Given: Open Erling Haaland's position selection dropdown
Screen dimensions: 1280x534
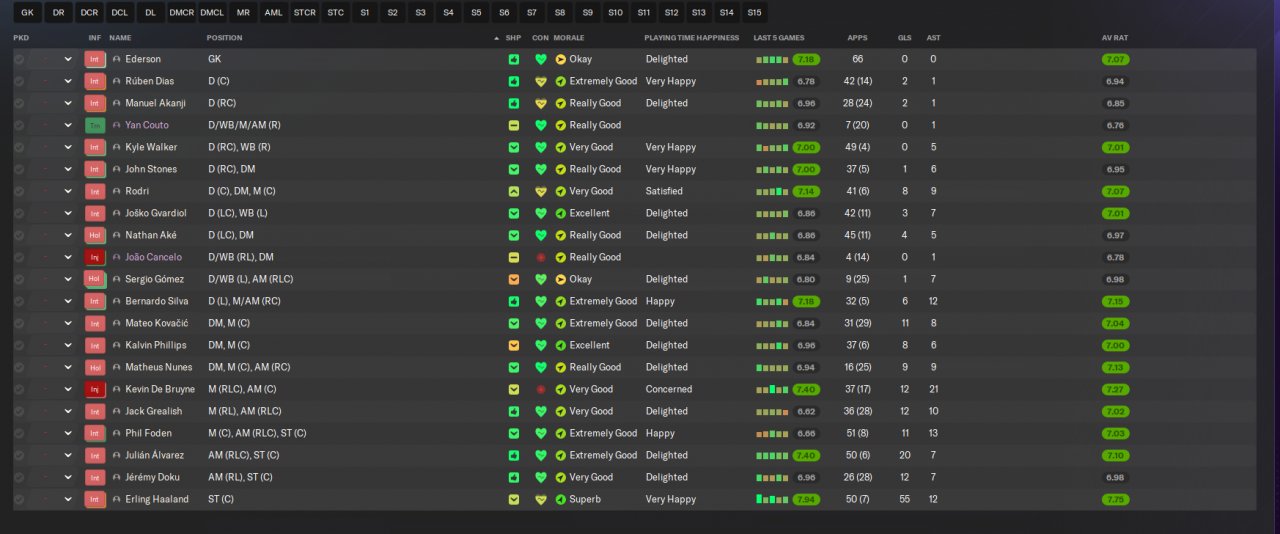Looking at the screenshot, I should pos(68,499).
